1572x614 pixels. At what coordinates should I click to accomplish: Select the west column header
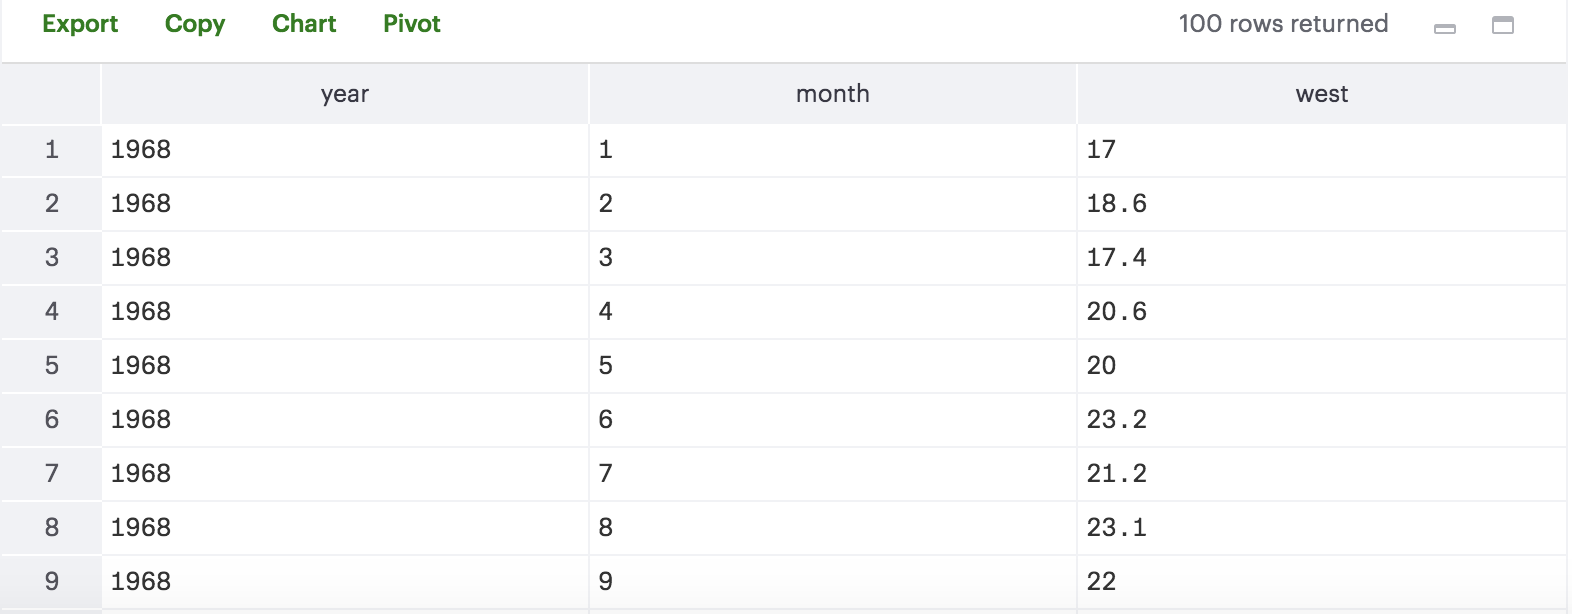(1322, 94)
